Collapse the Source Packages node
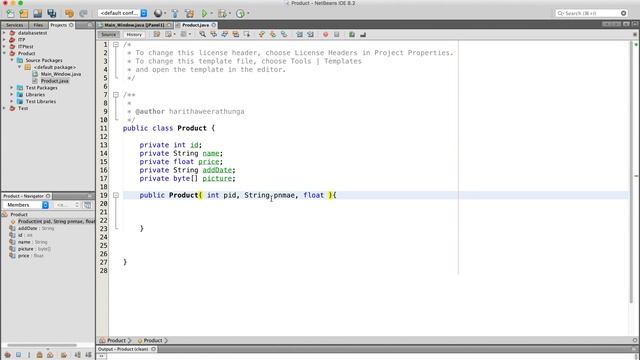The height and width of the screenshot is (360, 640). pyautogui.click(x=12, y=60)
